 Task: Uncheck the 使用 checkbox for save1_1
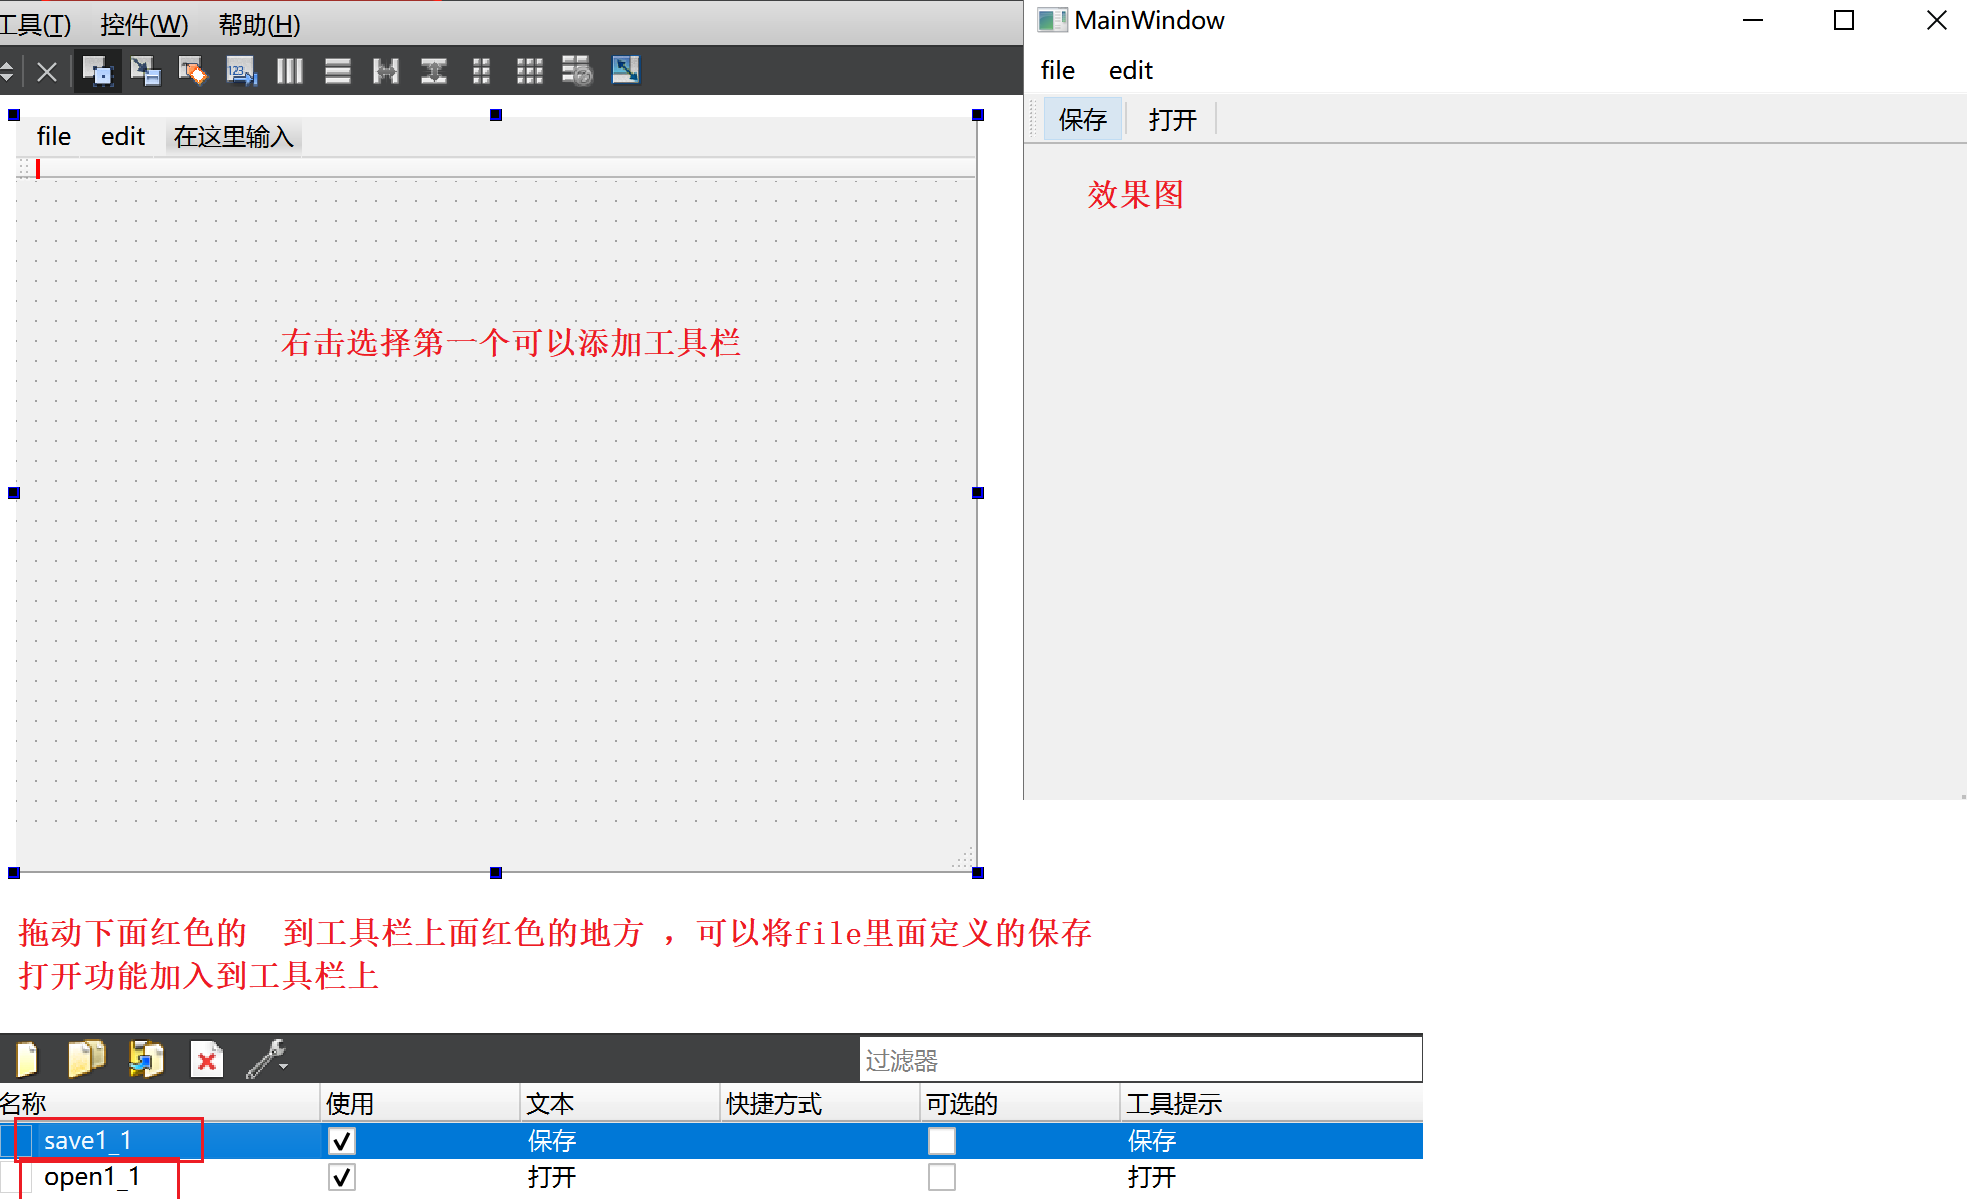(x=342, y=1141)
